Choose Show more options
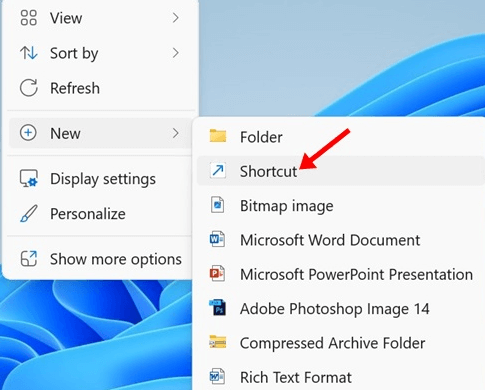Screen dimensions: 485x390 (99, 259)
